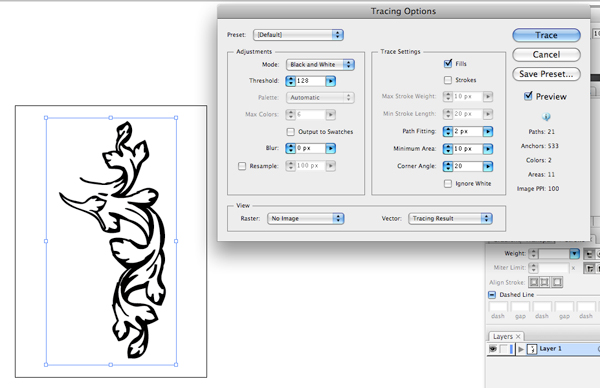
Task: Click the Stroke Weight stepper
Action: coord(533,254)
